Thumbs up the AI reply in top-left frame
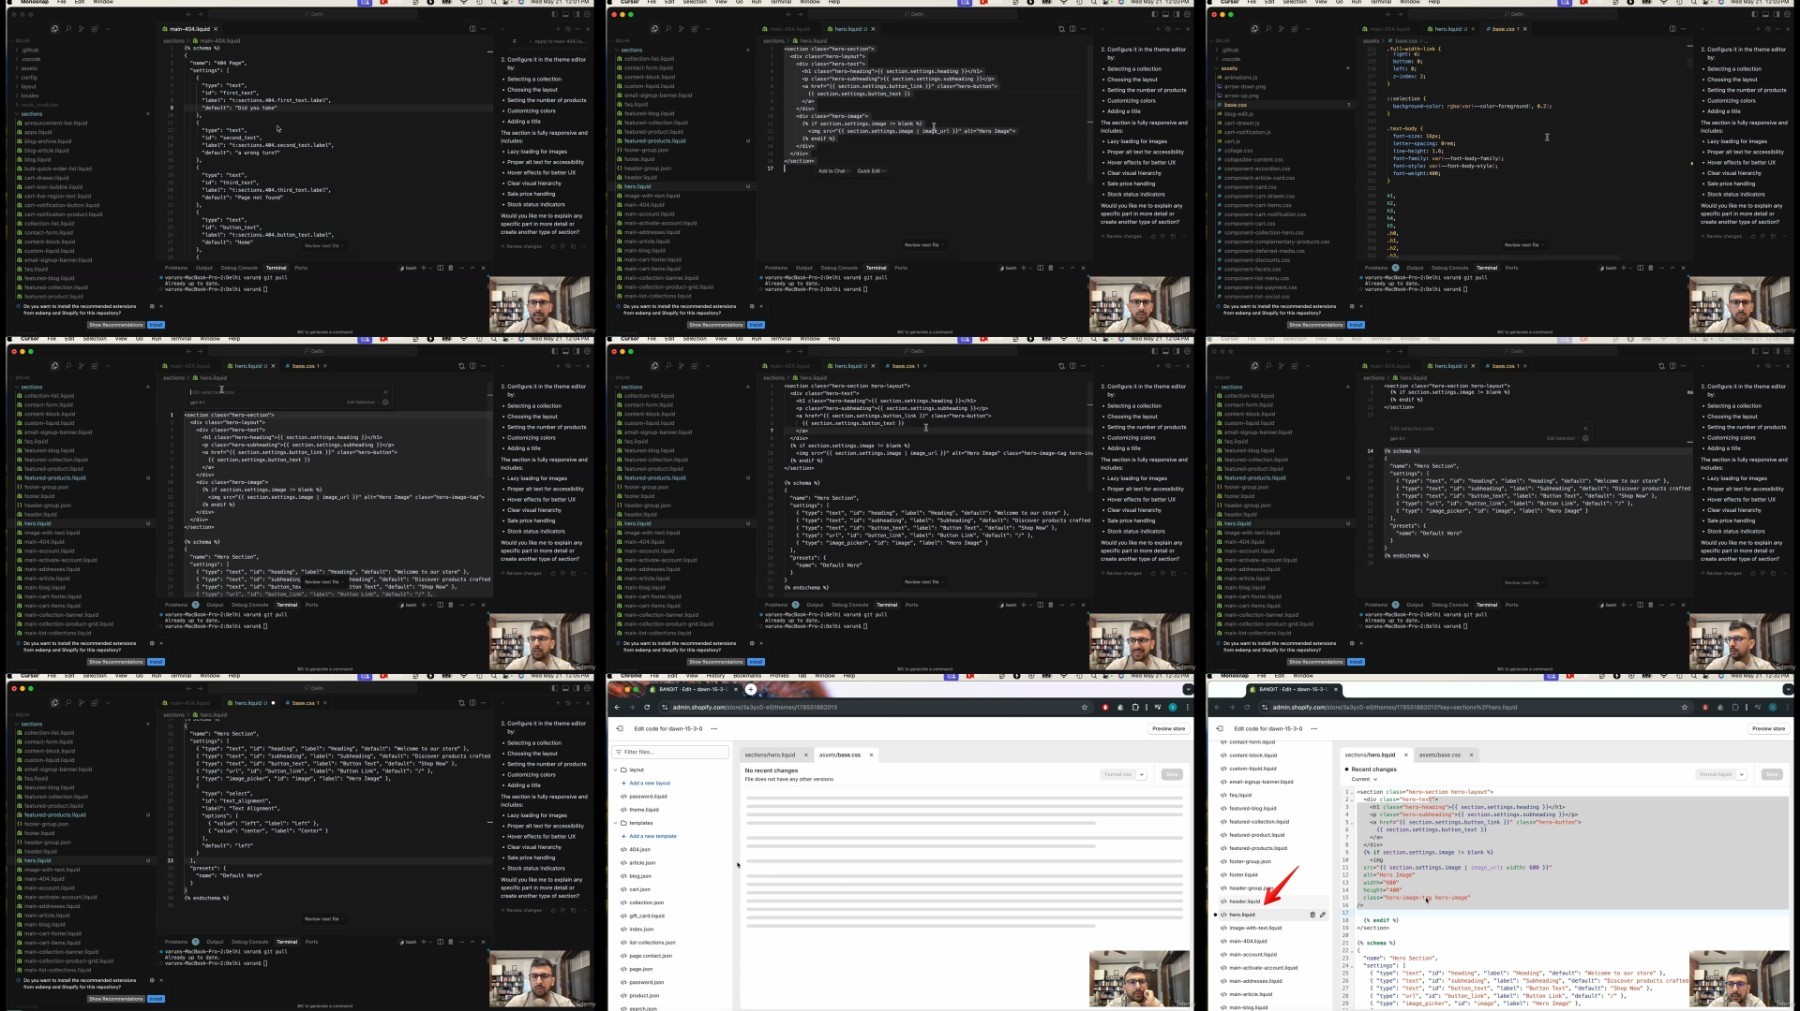Viewport: 1800px width, 1011px height. click(x=553, y=246)
